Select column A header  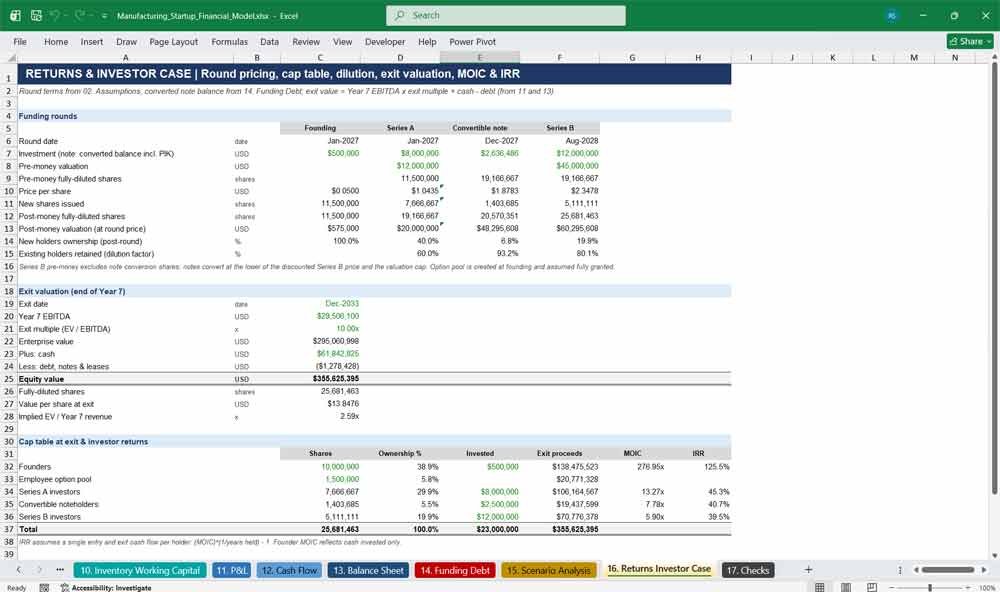pyautogui.click(x=126, y=57)
